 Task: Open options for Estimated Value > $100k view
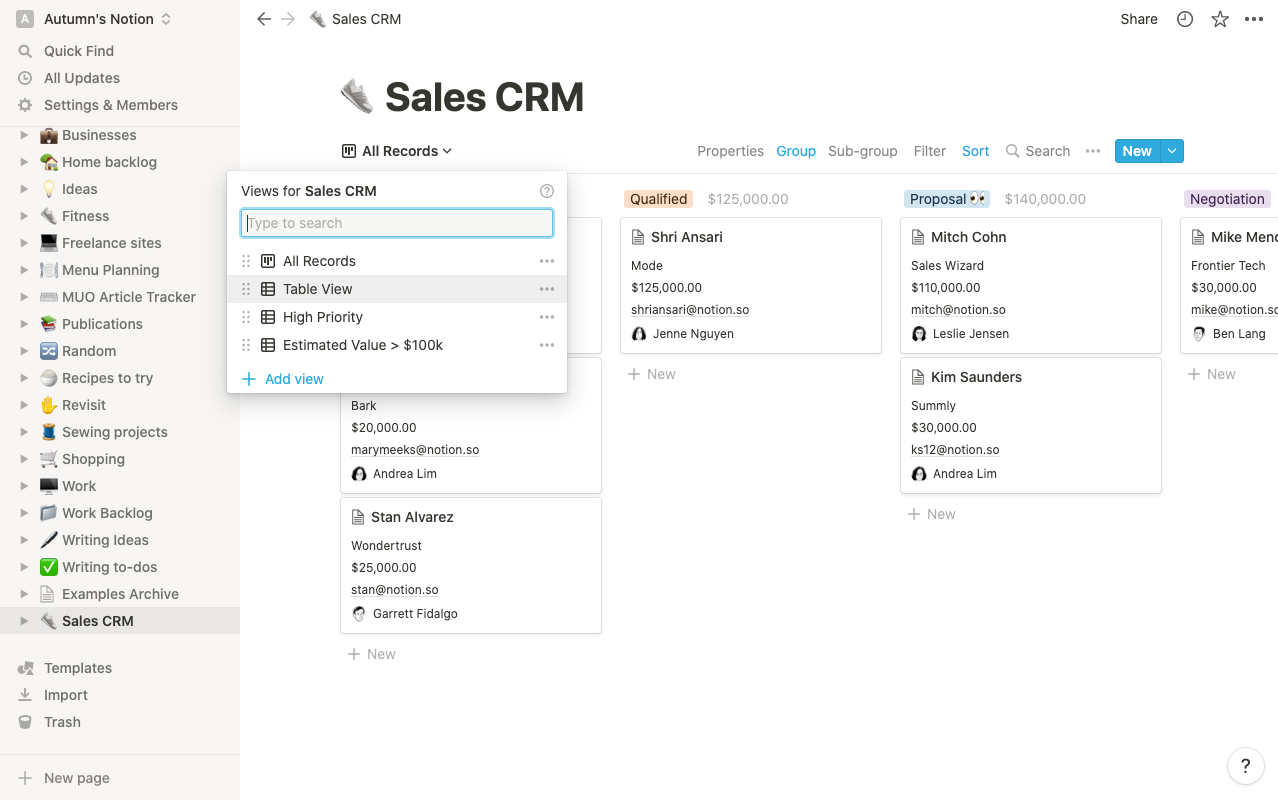[546, 345]
